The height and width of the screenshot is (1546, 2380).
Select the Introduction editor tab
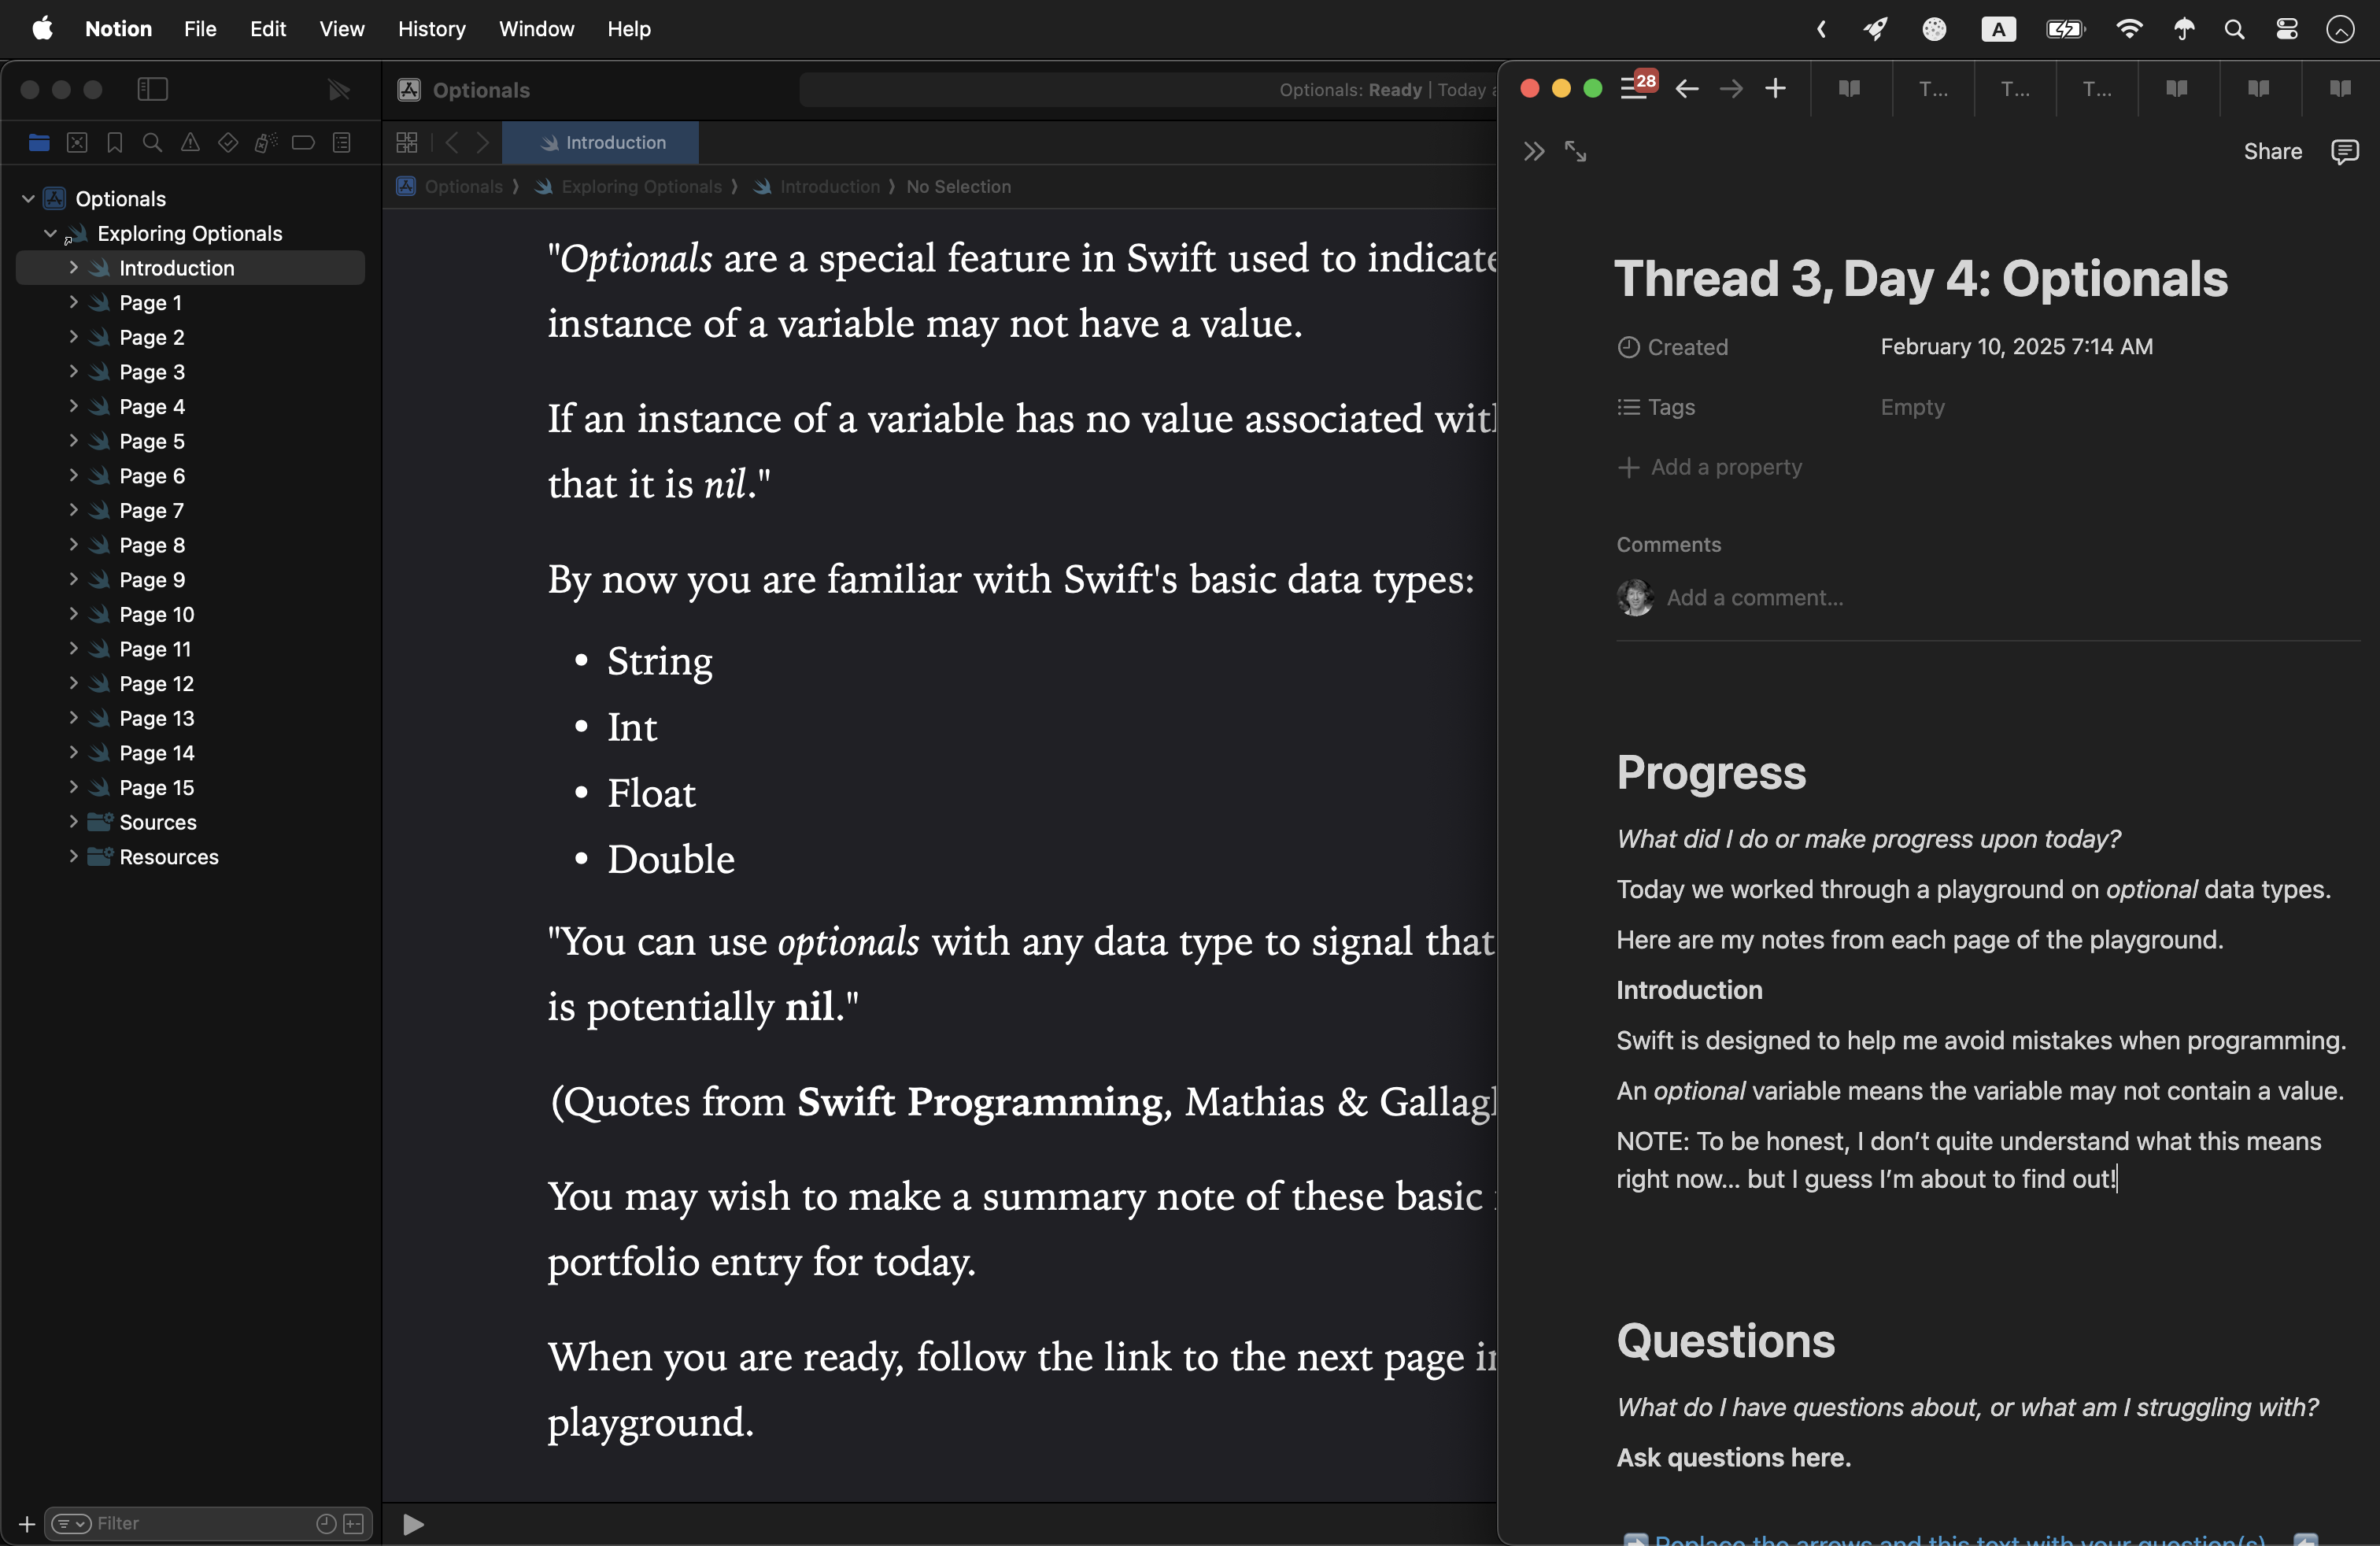point(601,143)
